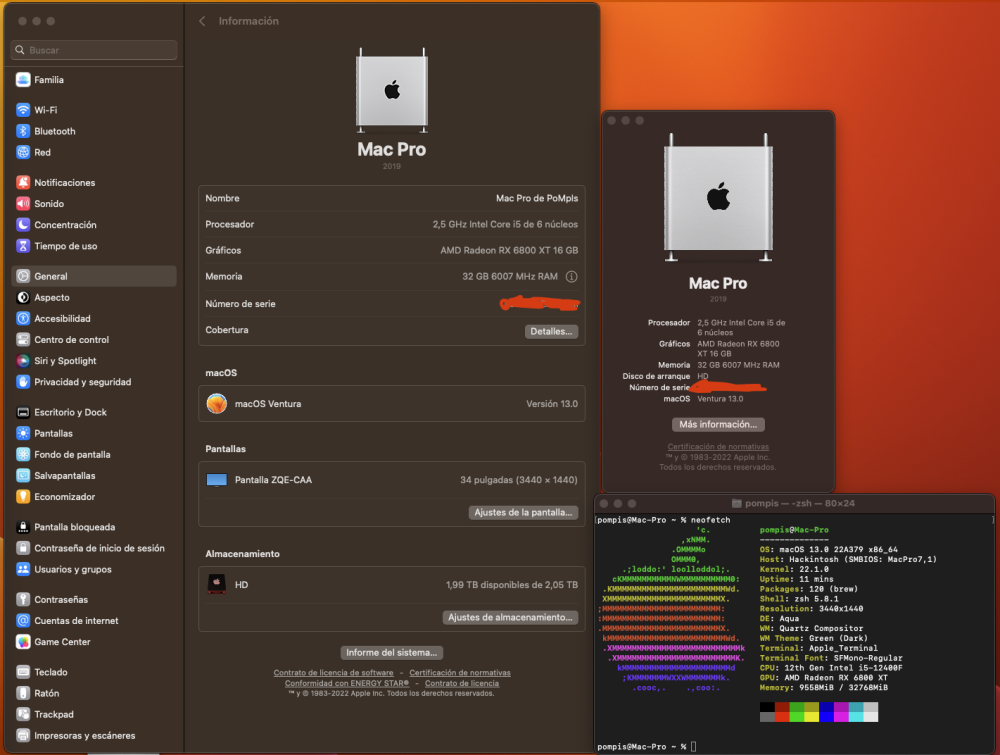Open Privacidad y seguridad hand icon

click(x=23, y=381)
